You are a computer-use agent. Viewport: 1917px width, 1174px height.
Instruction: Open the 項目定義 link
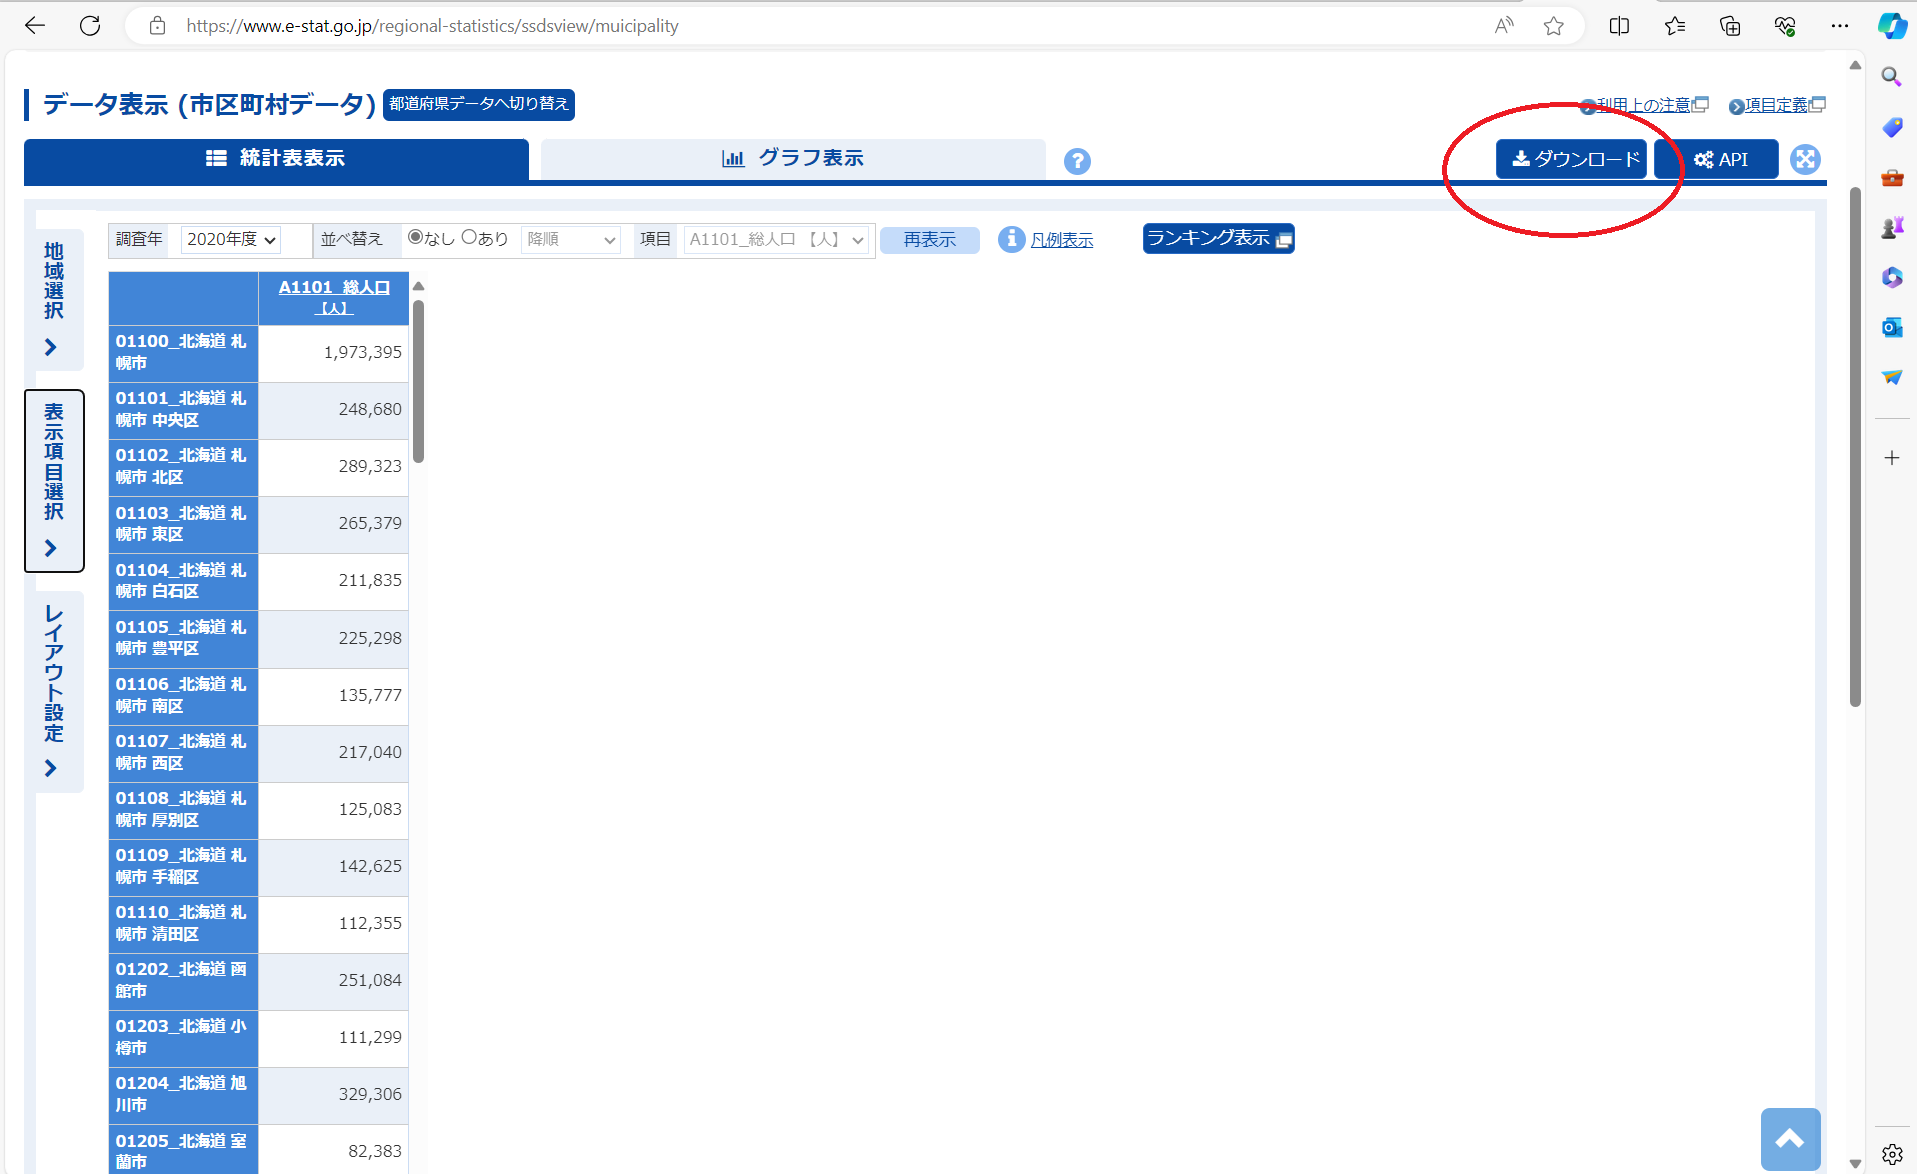coord(1776,105)
